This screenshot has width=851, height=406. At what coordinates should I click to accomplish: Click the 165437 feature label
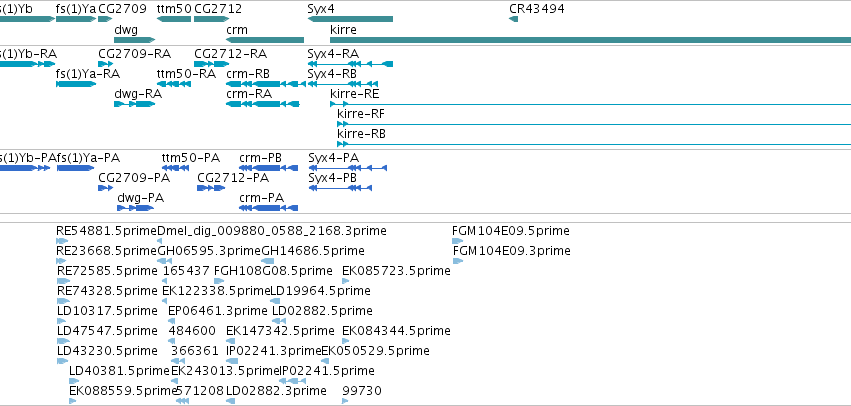click(186, 270)
